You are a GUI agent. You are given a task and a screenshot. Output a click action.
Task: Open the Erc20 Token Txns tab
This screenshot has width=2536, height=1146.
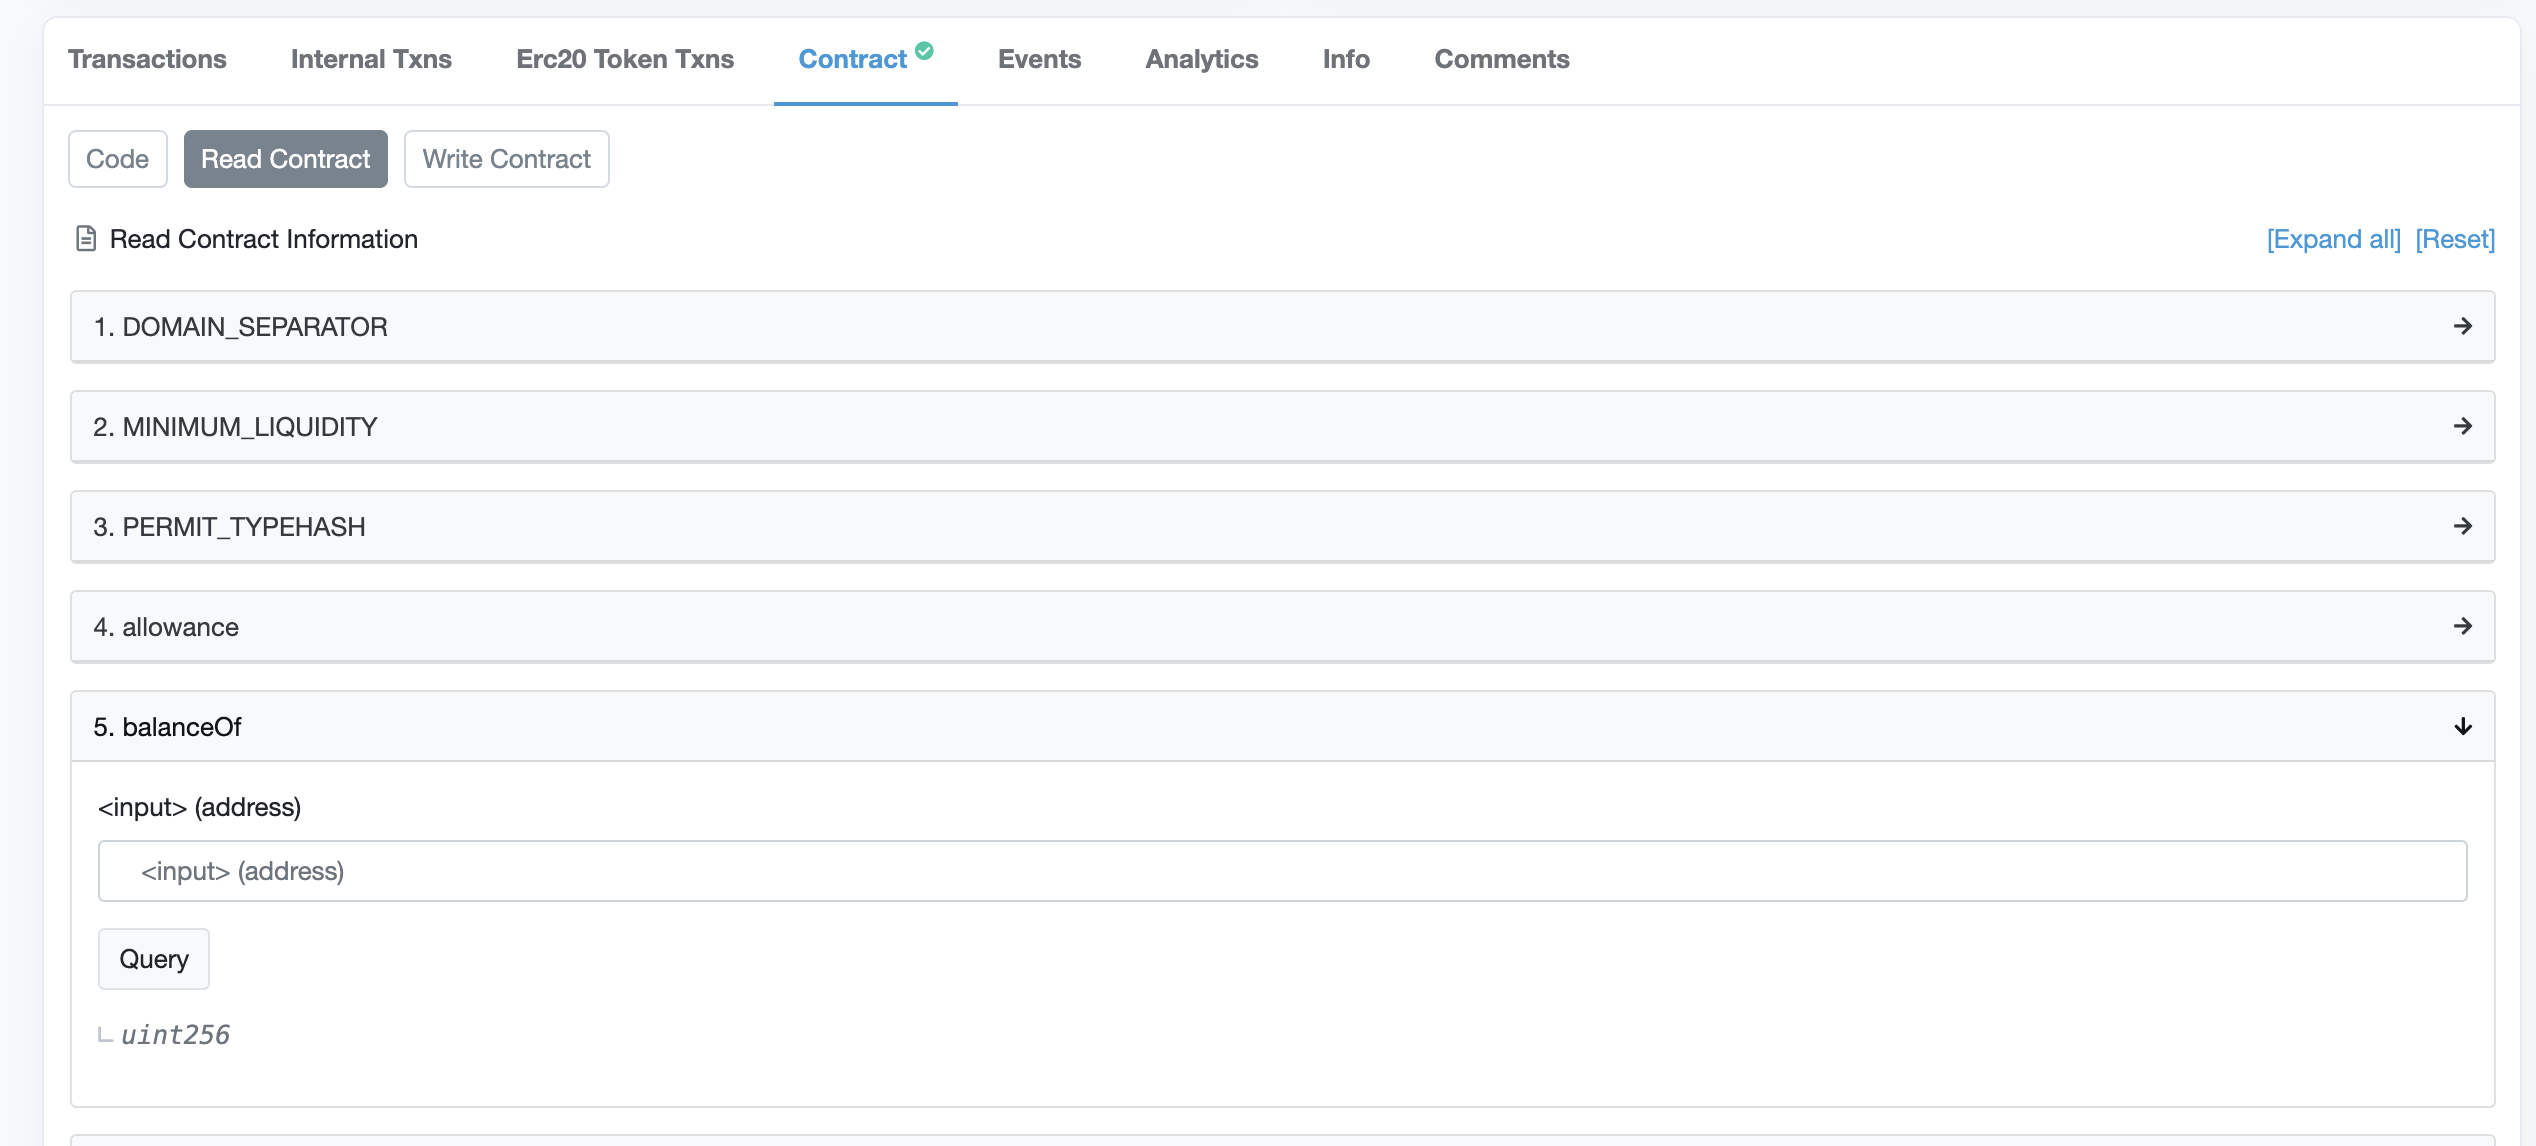tap(625, 59)
